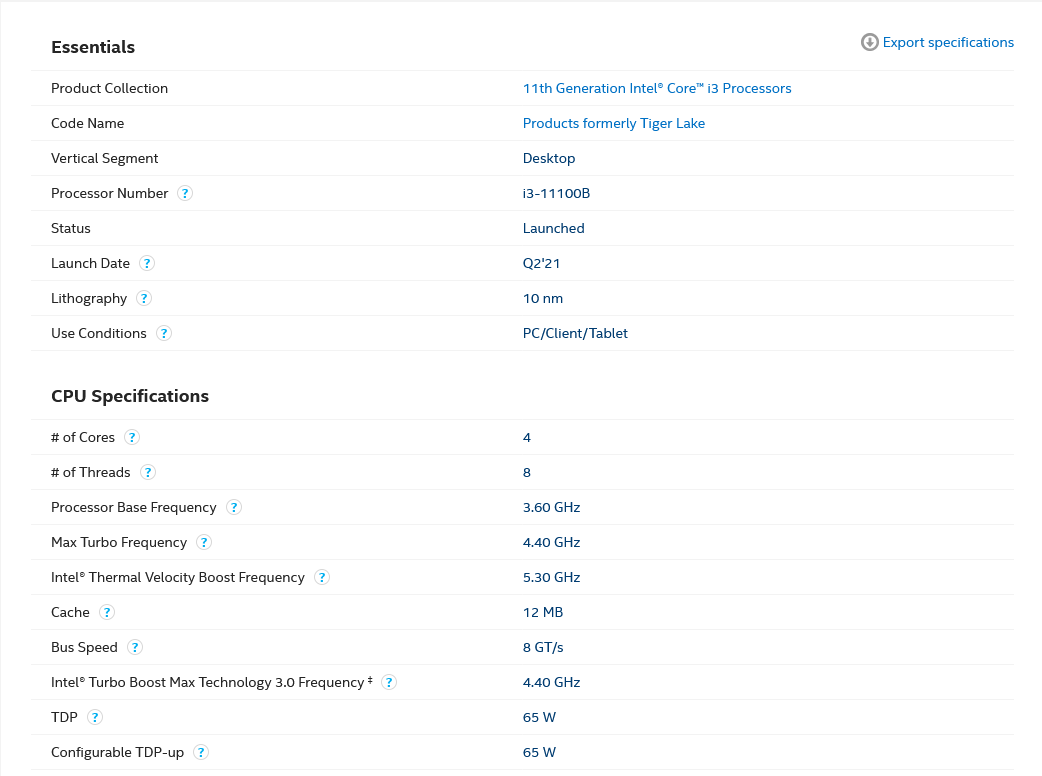Click the Export specifications download icon
The height and width of the screenshot is (776, 1042).
coord(870,42)
